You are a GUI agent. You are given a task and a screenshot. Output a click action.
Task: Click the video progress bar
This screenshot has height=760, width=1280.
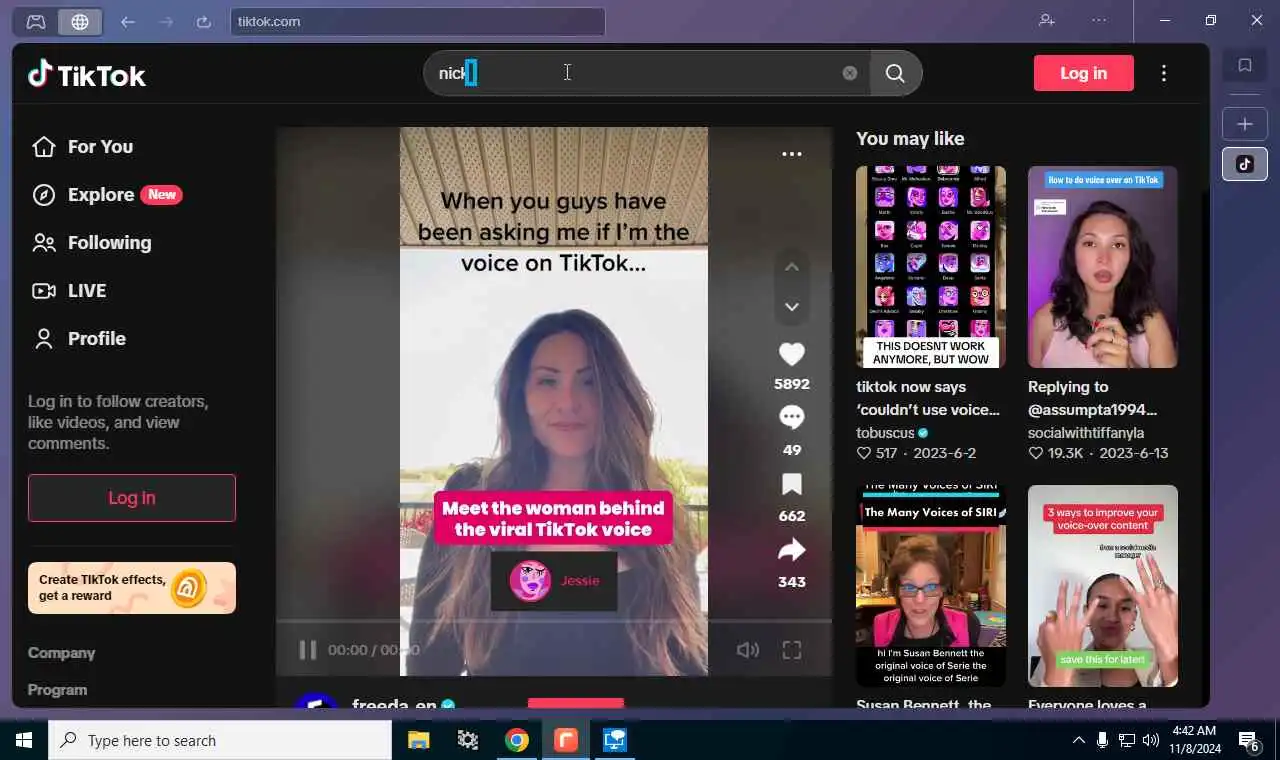554,621
